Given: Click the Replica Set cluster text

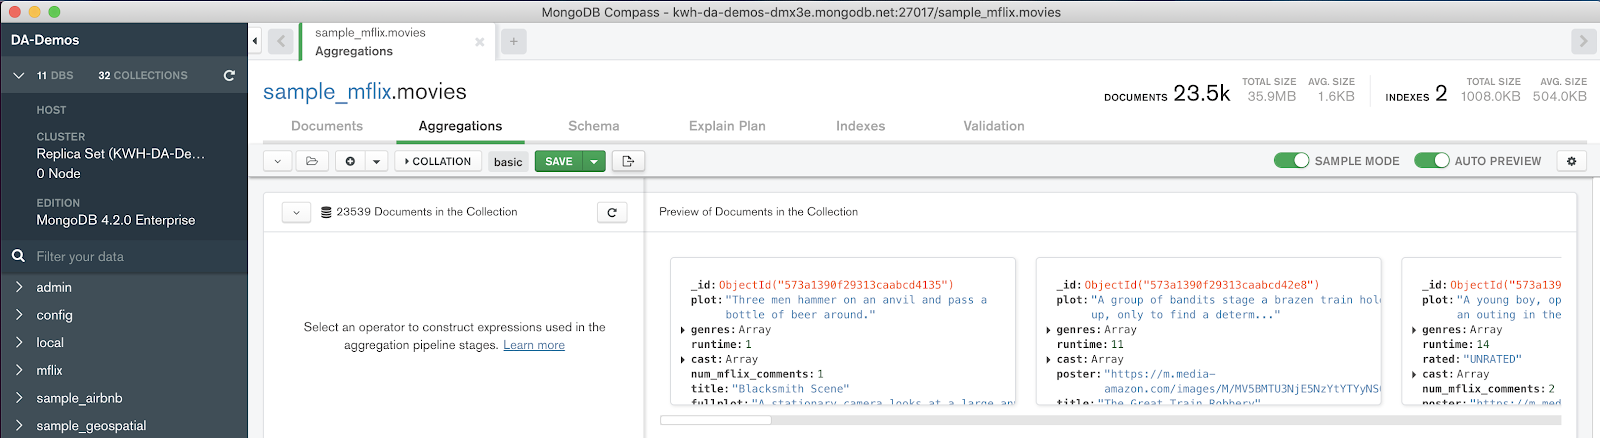Looking at the screenshot, I should (x=121, y=154).
